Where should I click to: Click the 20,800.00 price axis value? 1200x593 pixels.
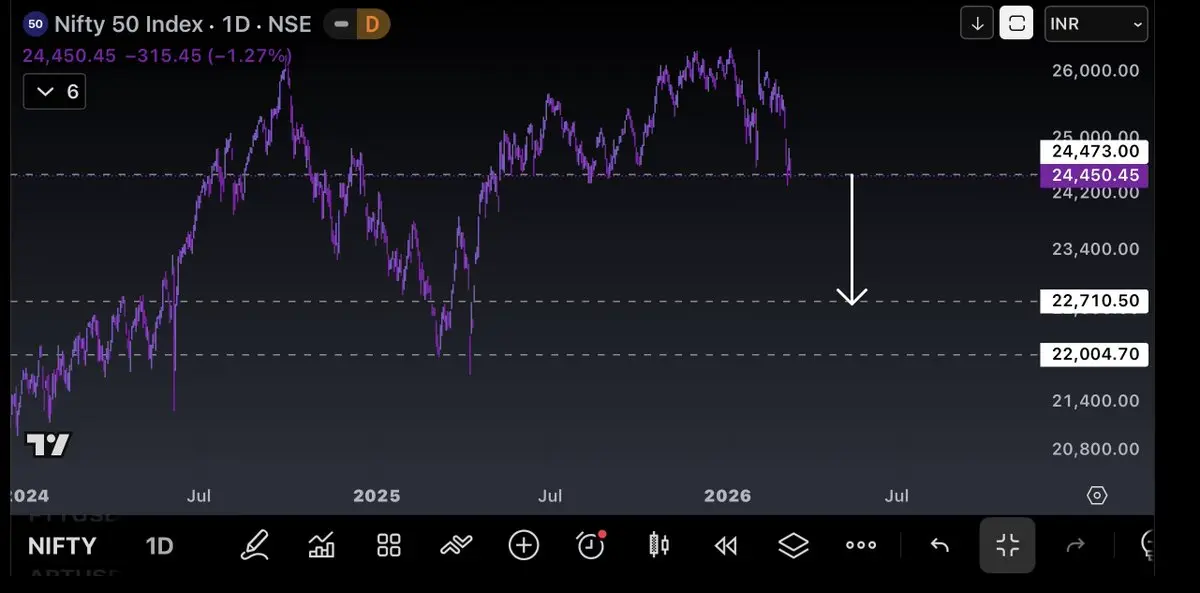tap(1094, 449)
